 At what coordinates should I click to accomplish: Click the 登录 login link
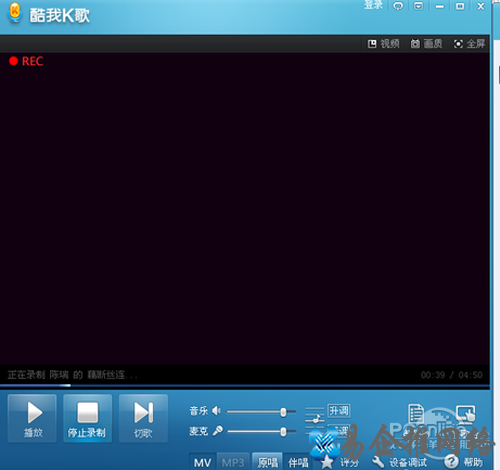click(373, 5)
